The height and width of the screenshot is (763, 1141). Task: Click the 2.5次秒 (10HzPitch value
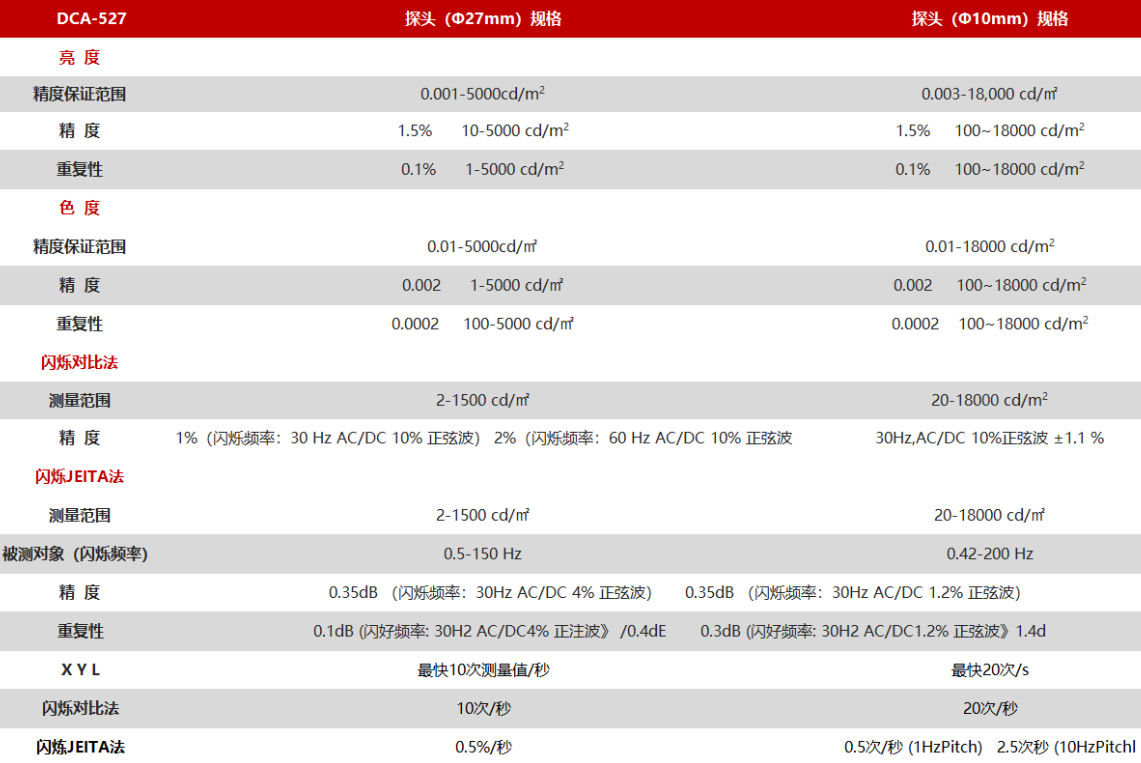(1066, 747)
